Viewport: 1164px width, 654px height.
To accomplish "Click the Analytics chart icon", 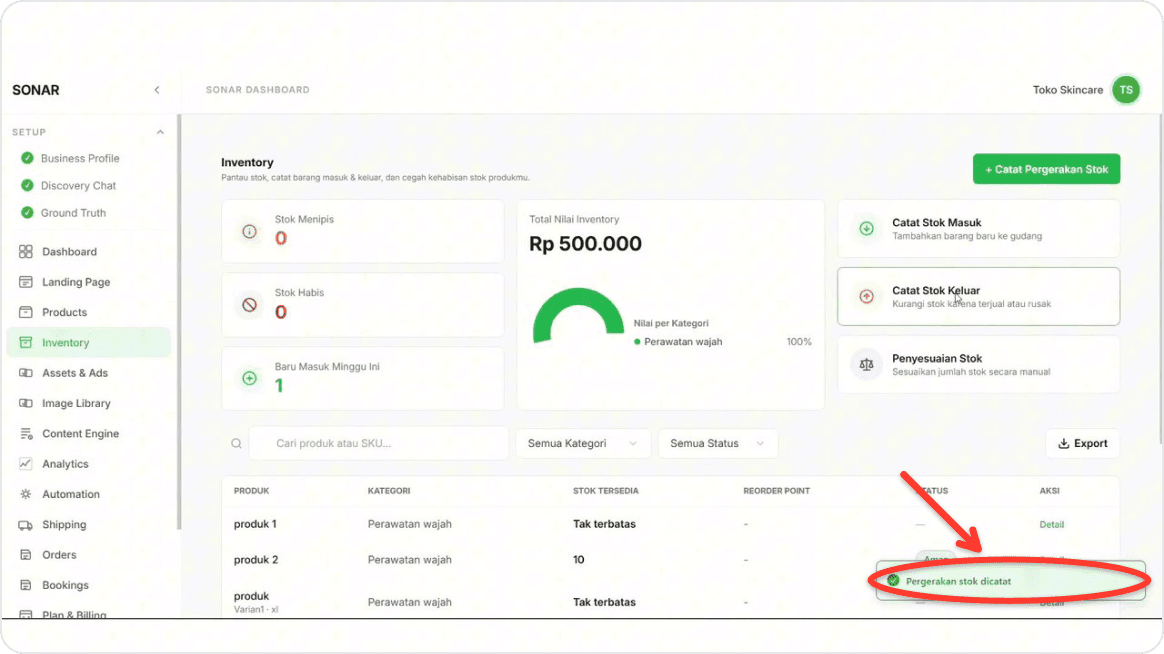I will point(26,464).
